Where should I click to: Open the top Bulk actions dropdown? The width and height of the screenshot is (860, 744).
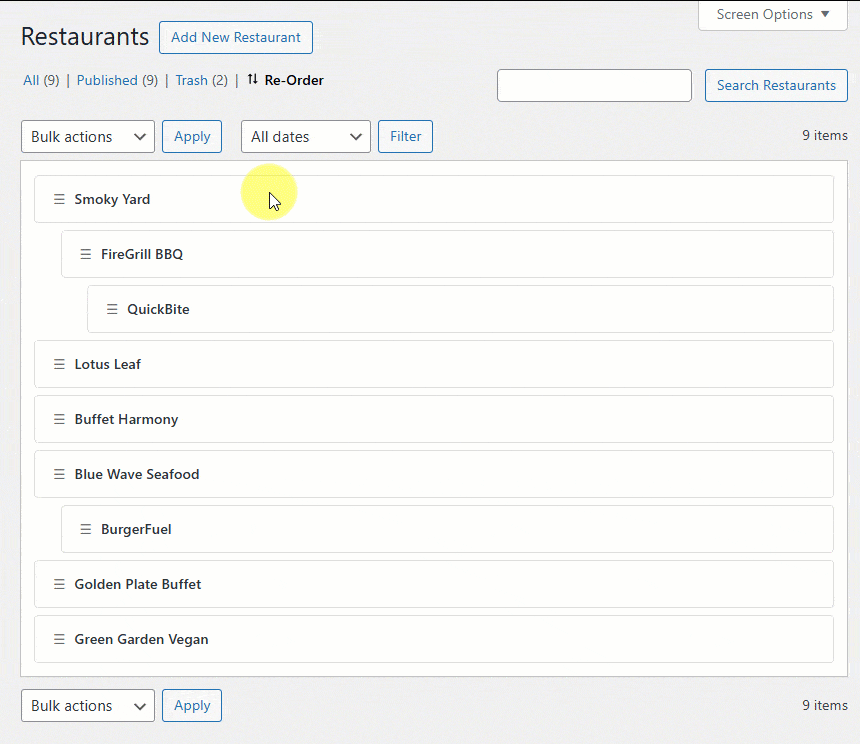(88, 137)
